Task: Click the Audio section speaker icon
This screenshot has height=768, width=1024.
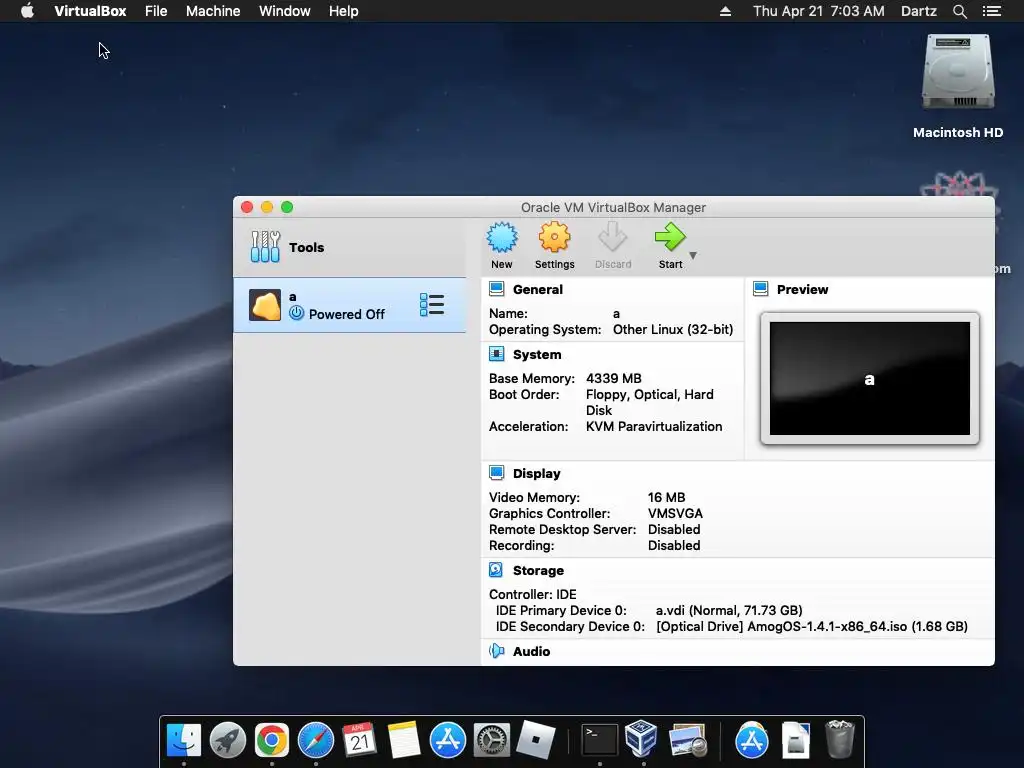Action: click(496, 650)
